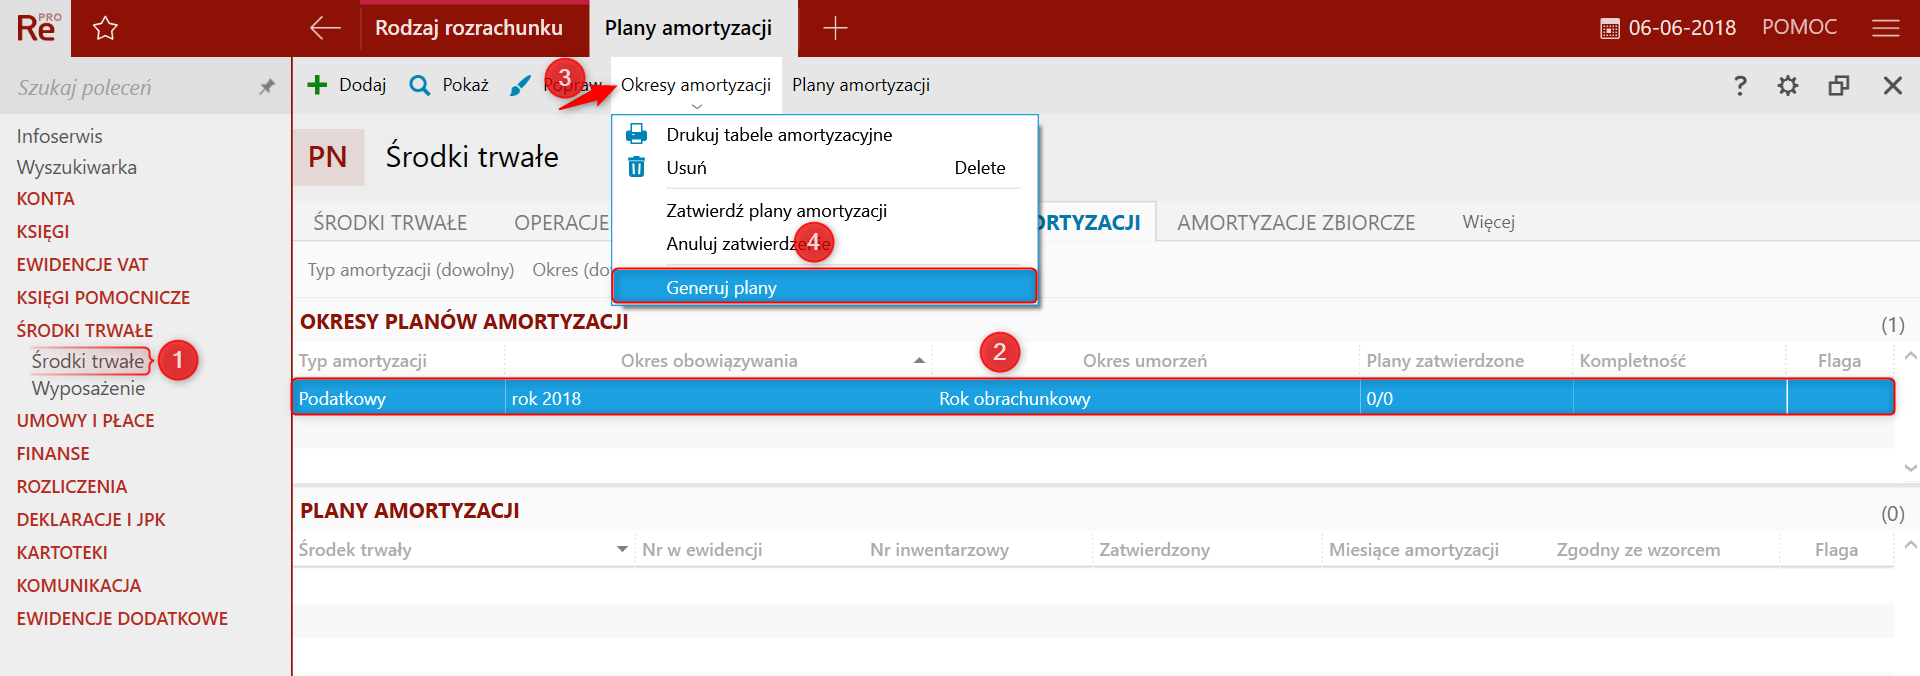Expand FINANSE section
The height and width of the screenshot is (676, 1920).
tap(53, 454)
